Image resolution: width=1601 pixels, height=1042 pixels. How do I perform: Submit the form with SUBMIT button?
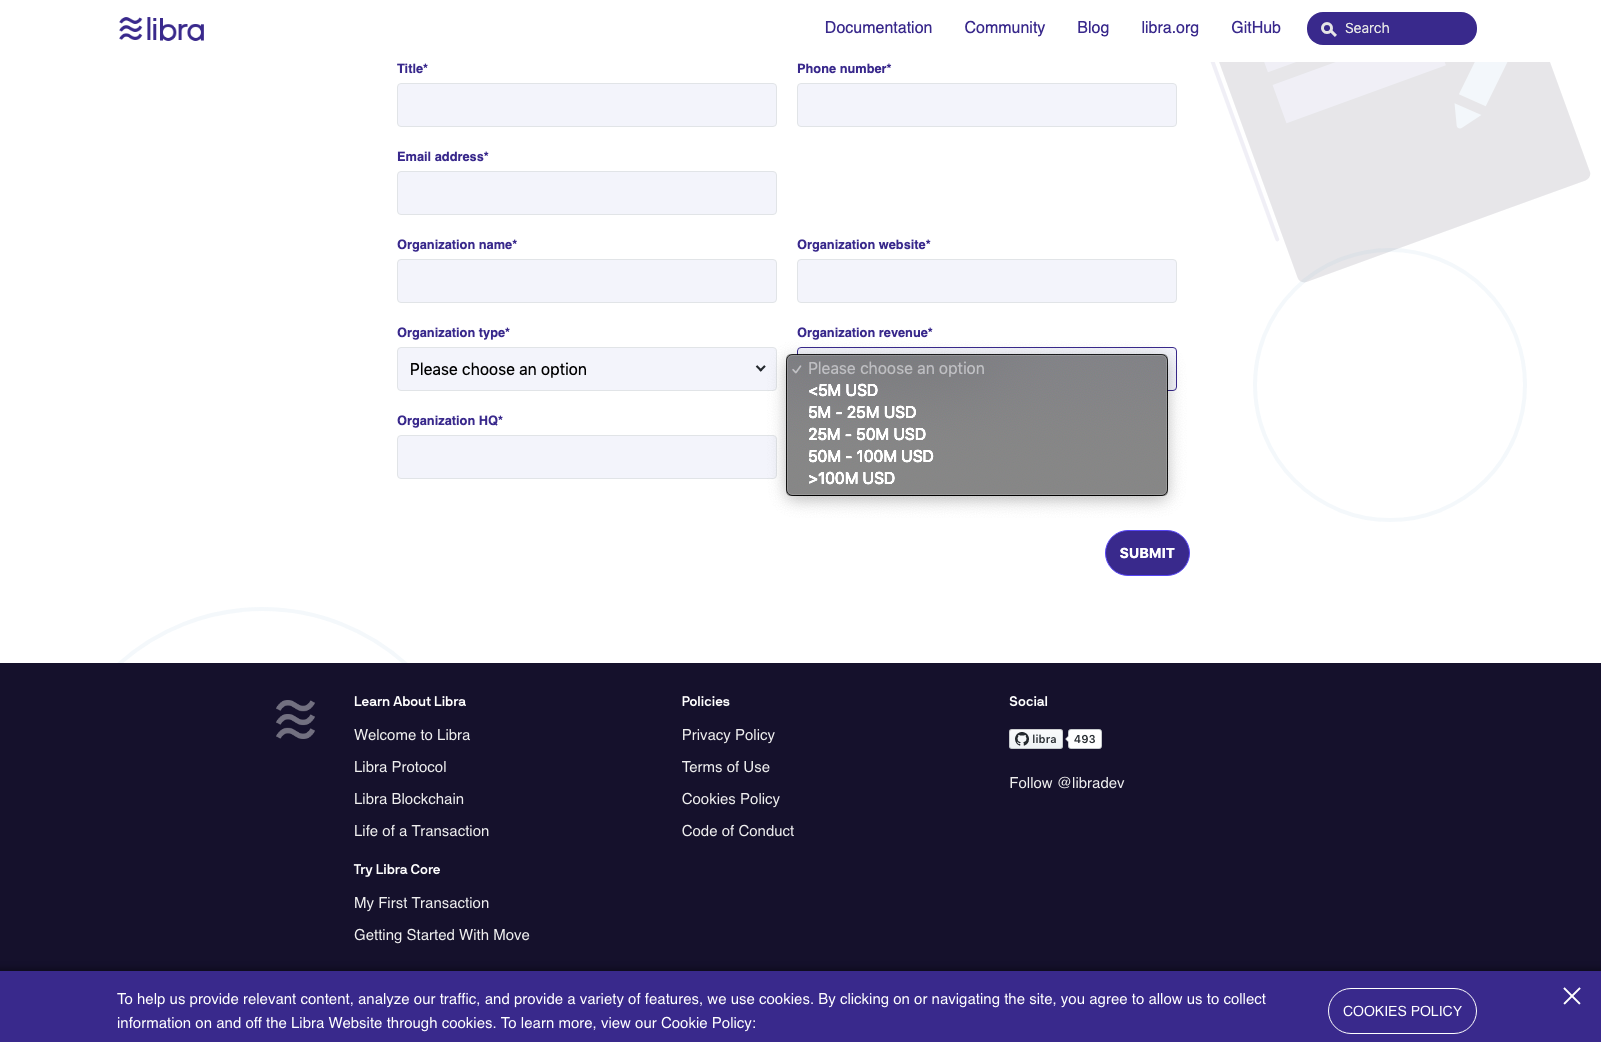1147,553
